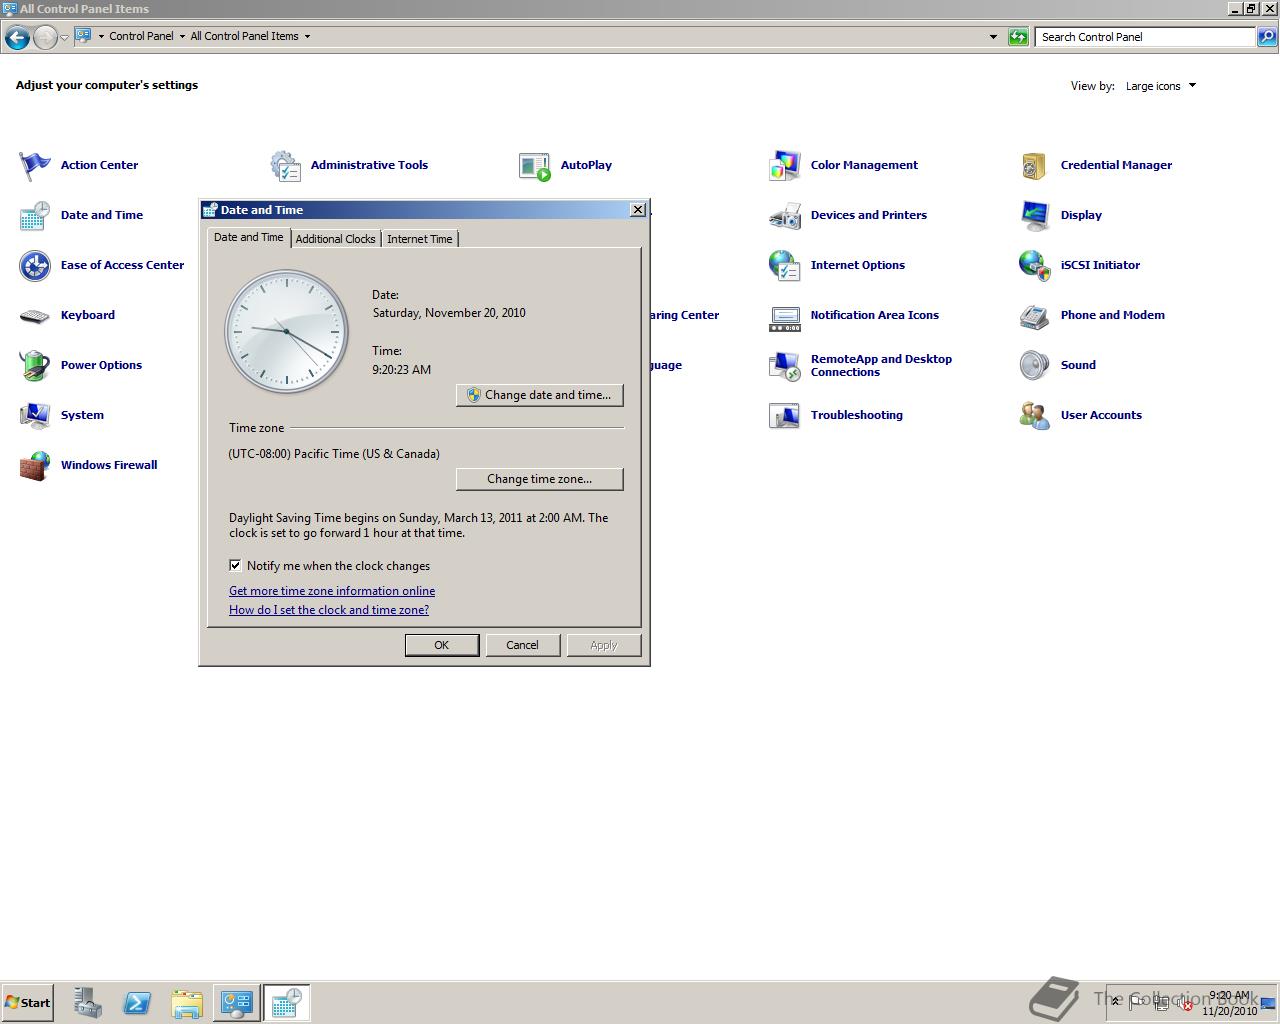1280x1024 pixels.
Task: Switch to the Internet Time tab
Action: point(420,239)
